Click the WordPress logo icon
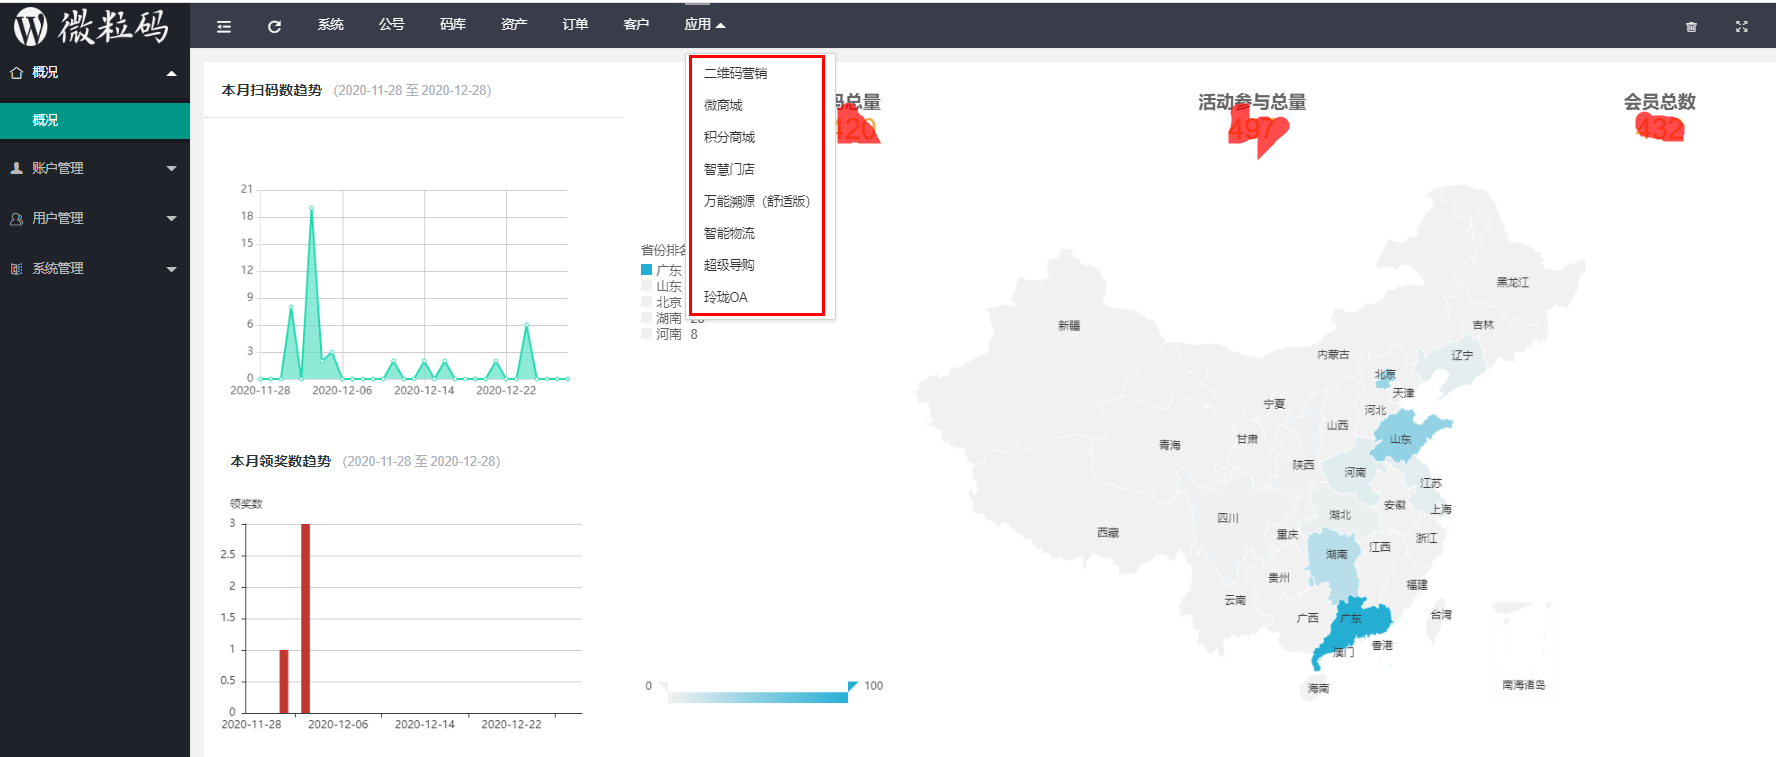This screenshot has width=1776, height=757. (x=30, y=26)
